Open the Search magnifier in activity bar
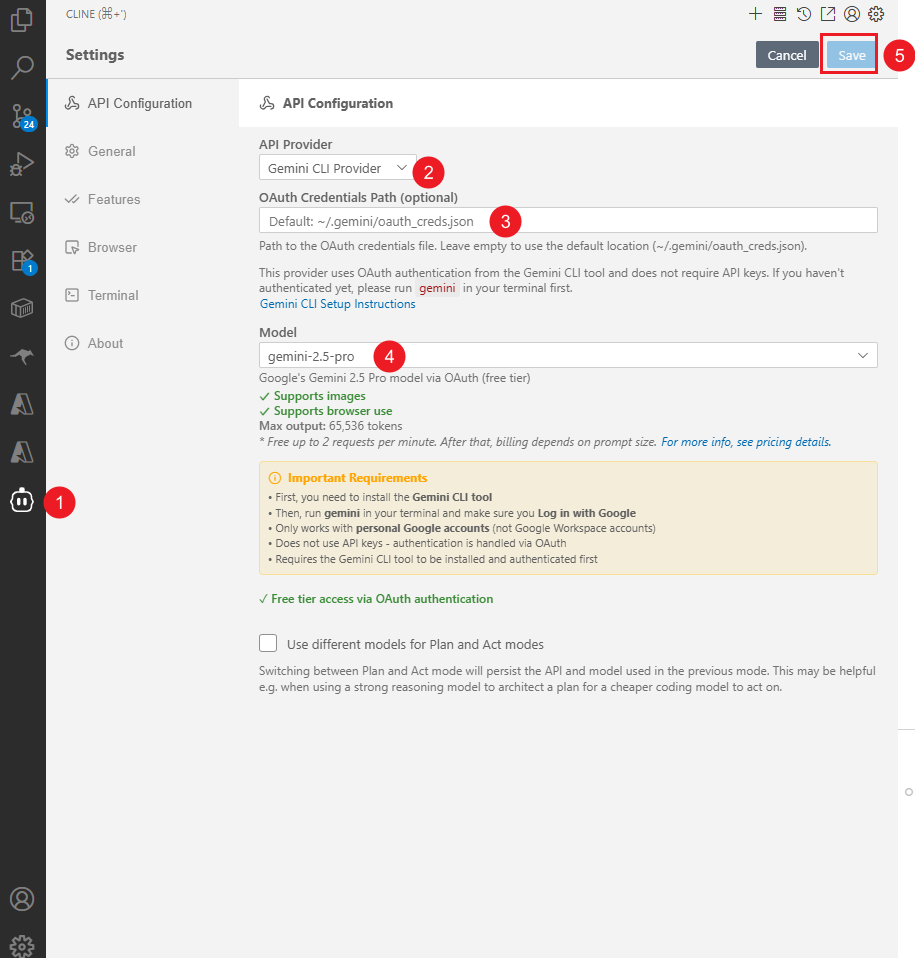This screenshot has width=915, height=958. pos(22,67)
